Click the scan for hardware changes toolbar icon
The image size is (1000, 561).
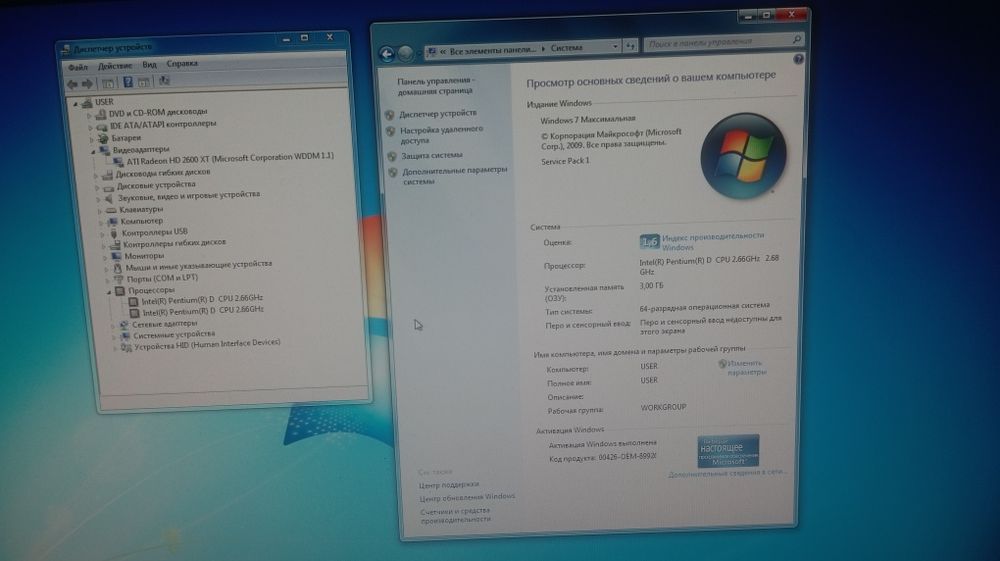[x=165, y=80]
